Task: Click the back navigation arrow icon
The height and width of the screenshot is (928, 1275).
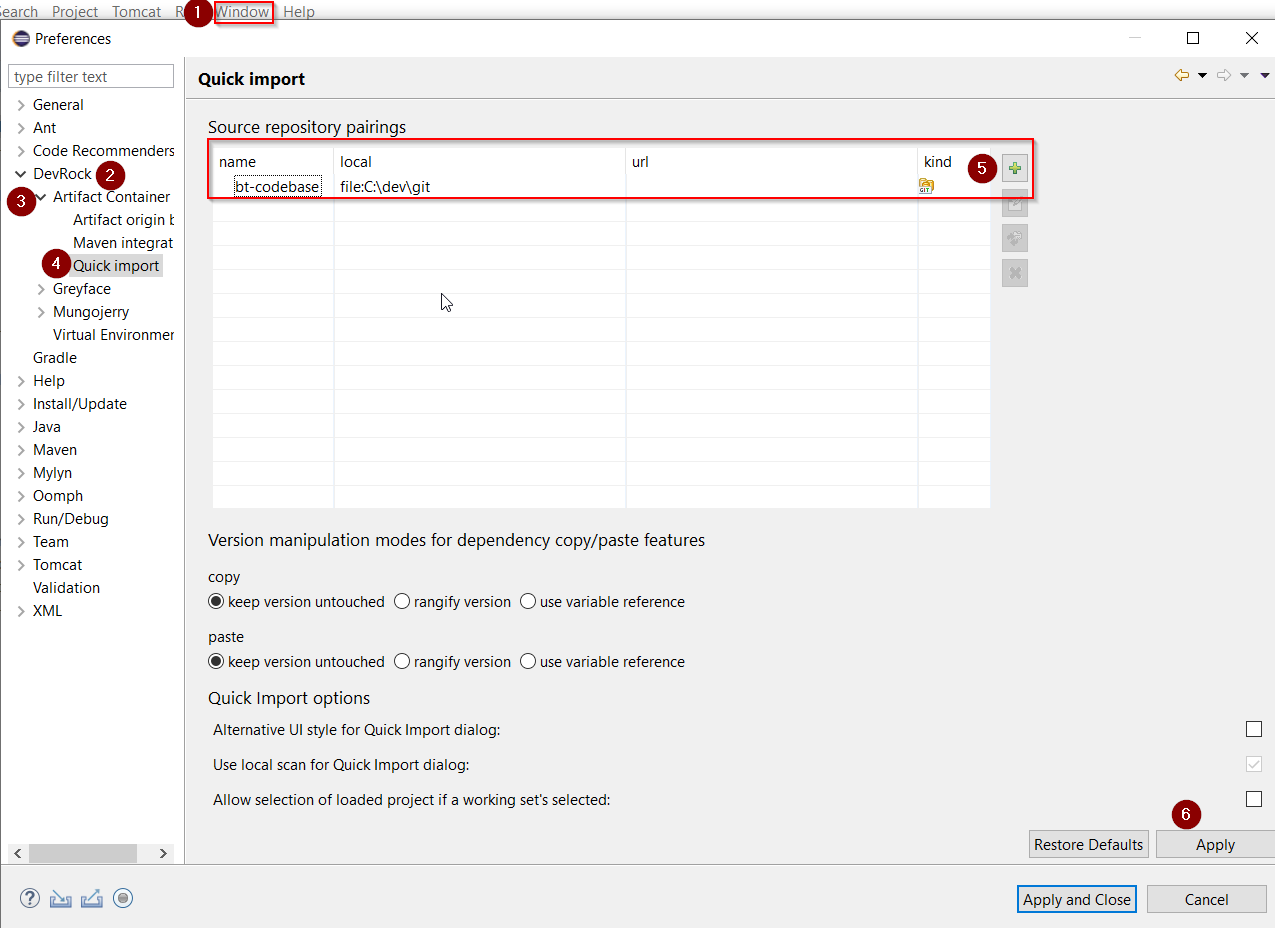Action: coord(1182,76)
